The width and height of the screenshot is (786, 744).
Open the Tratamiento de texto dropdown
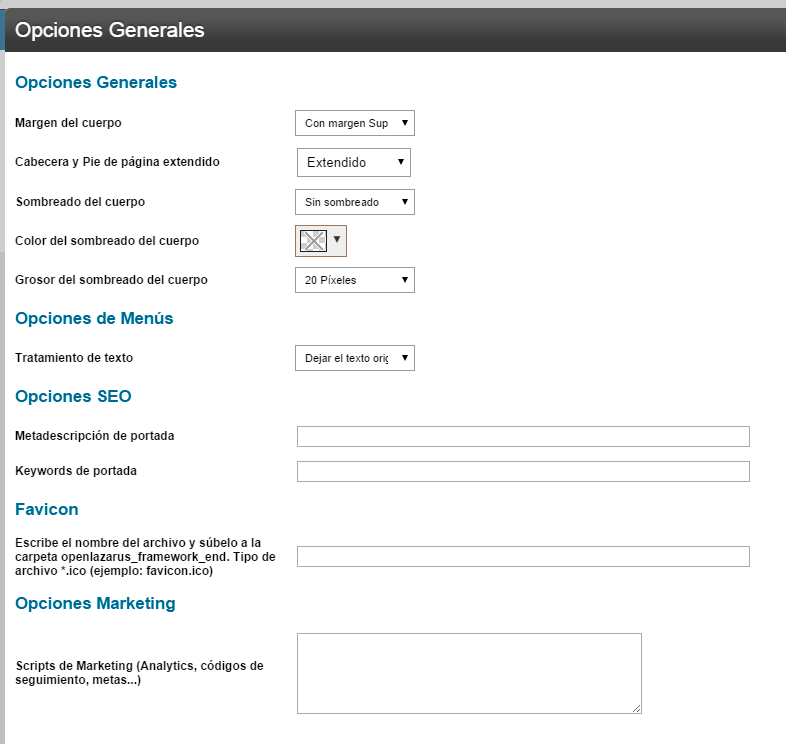(x=354, y=358)
